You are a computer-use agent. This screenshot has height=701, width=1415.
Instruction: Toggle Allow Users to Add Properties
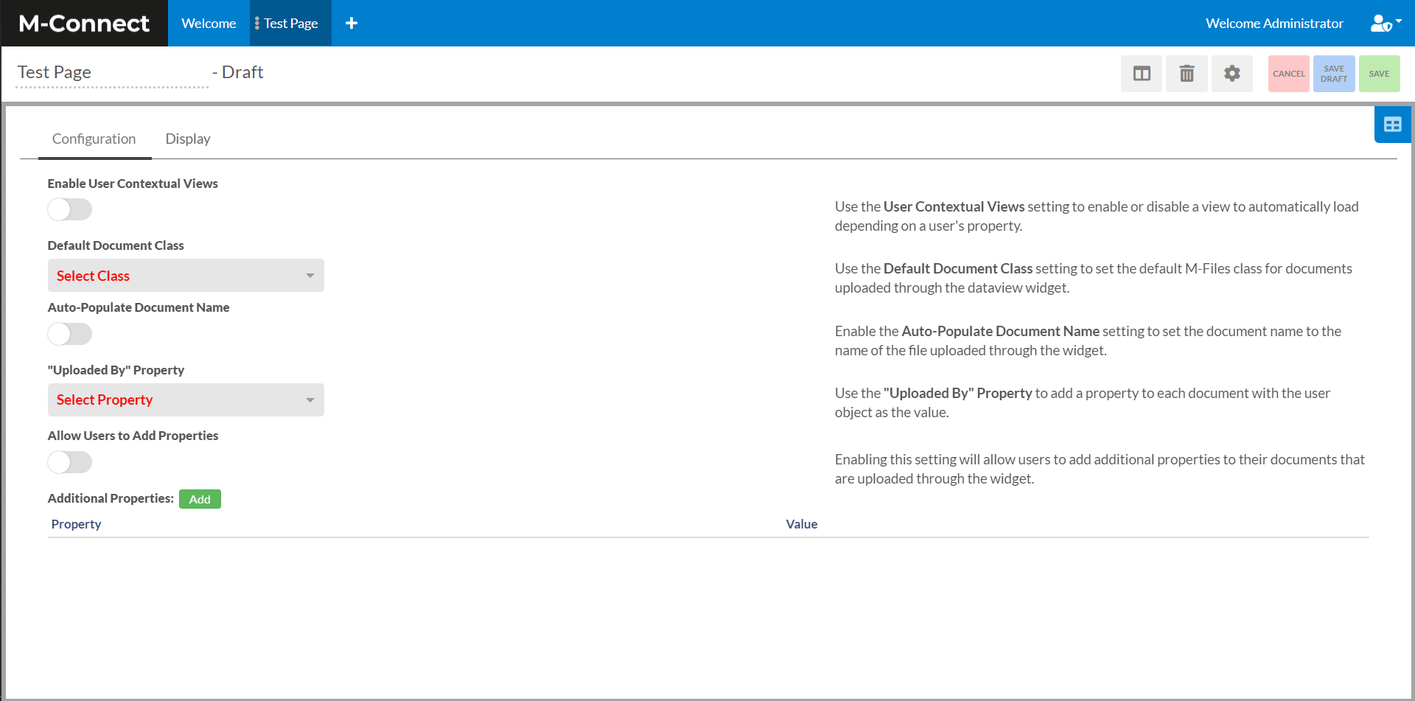coord(70,462)
